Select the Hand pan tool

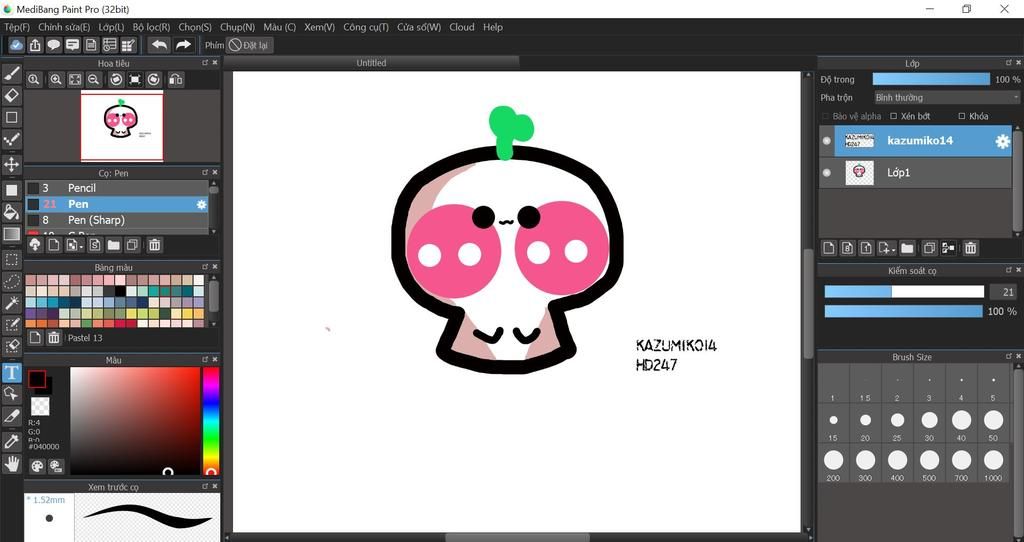click(x=11, y=464)
